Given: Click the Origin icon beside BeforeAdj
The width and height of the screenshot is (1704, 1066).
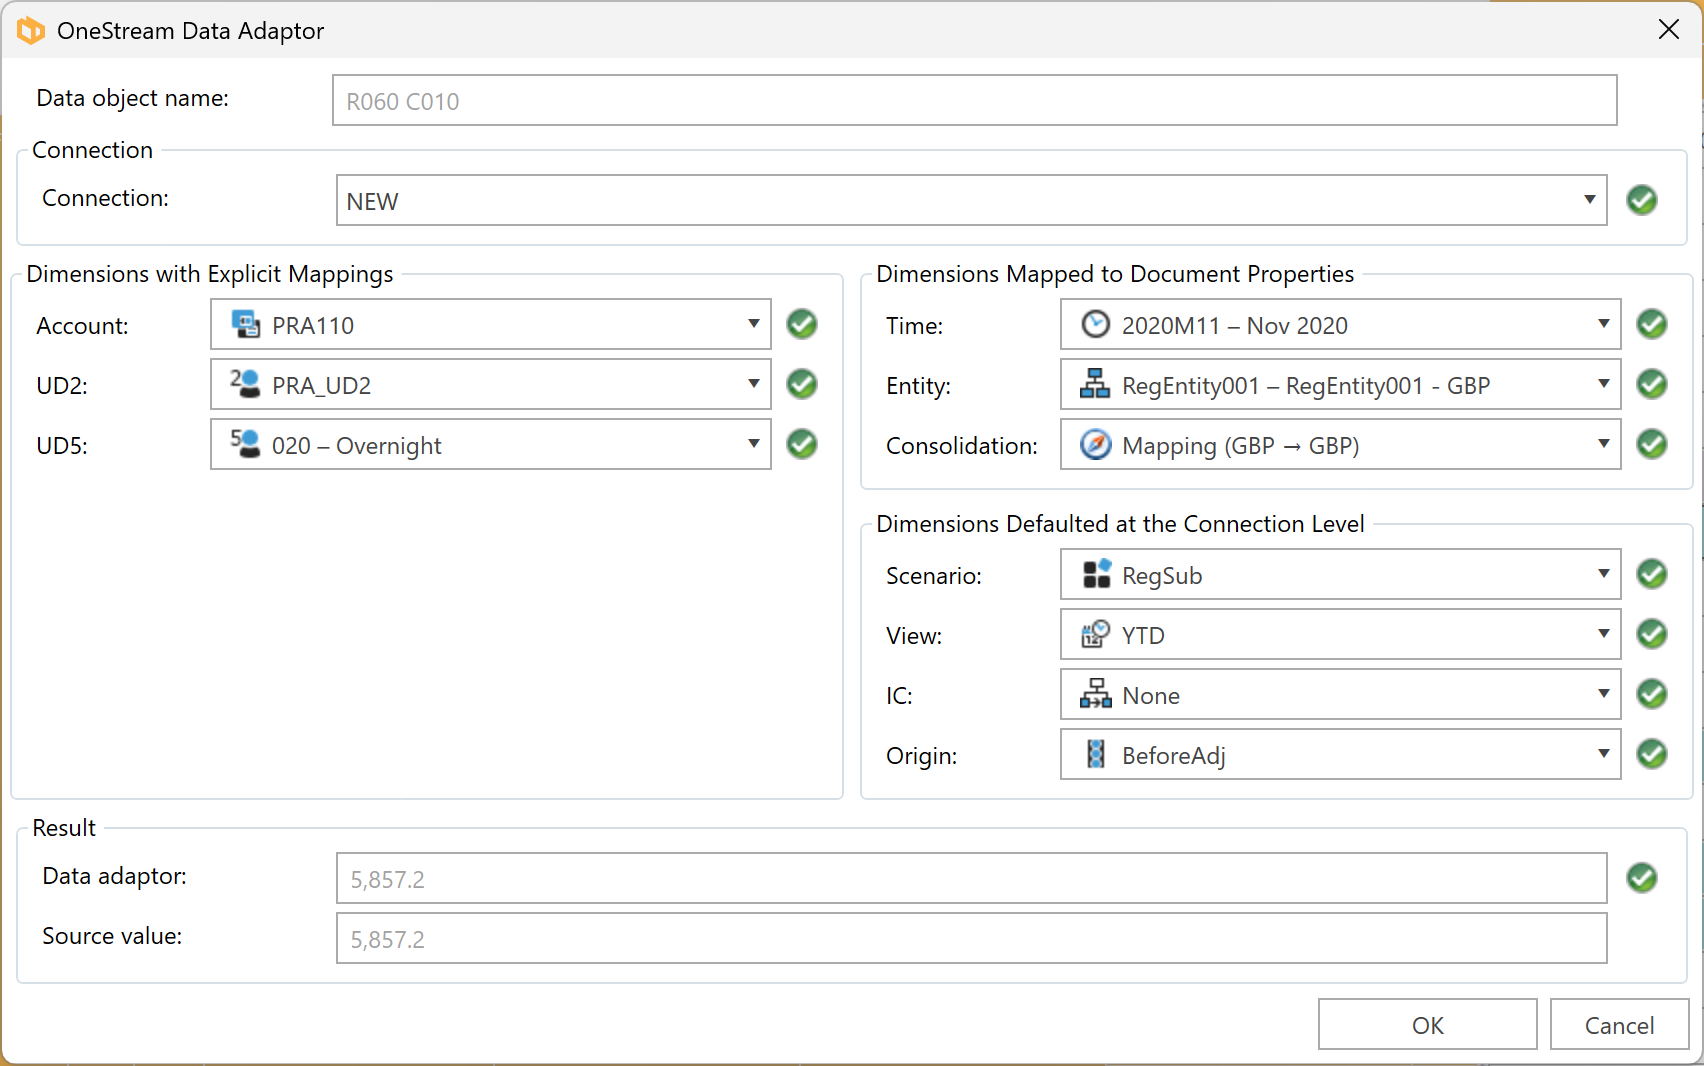Looking at the screenshot, I should (x=1096, y=754).
